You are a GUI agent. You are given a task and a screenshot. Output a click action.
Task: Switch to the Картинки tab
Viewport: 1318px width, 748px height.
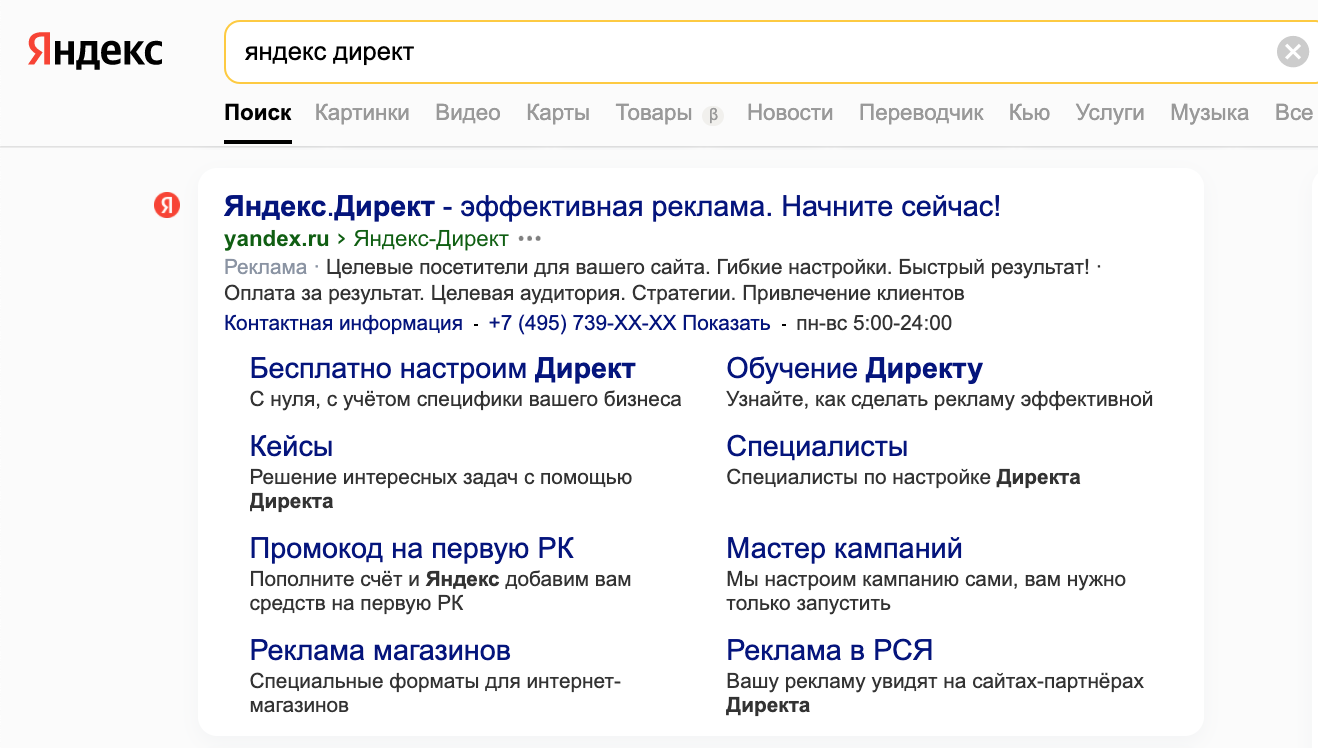coord(362,113)
